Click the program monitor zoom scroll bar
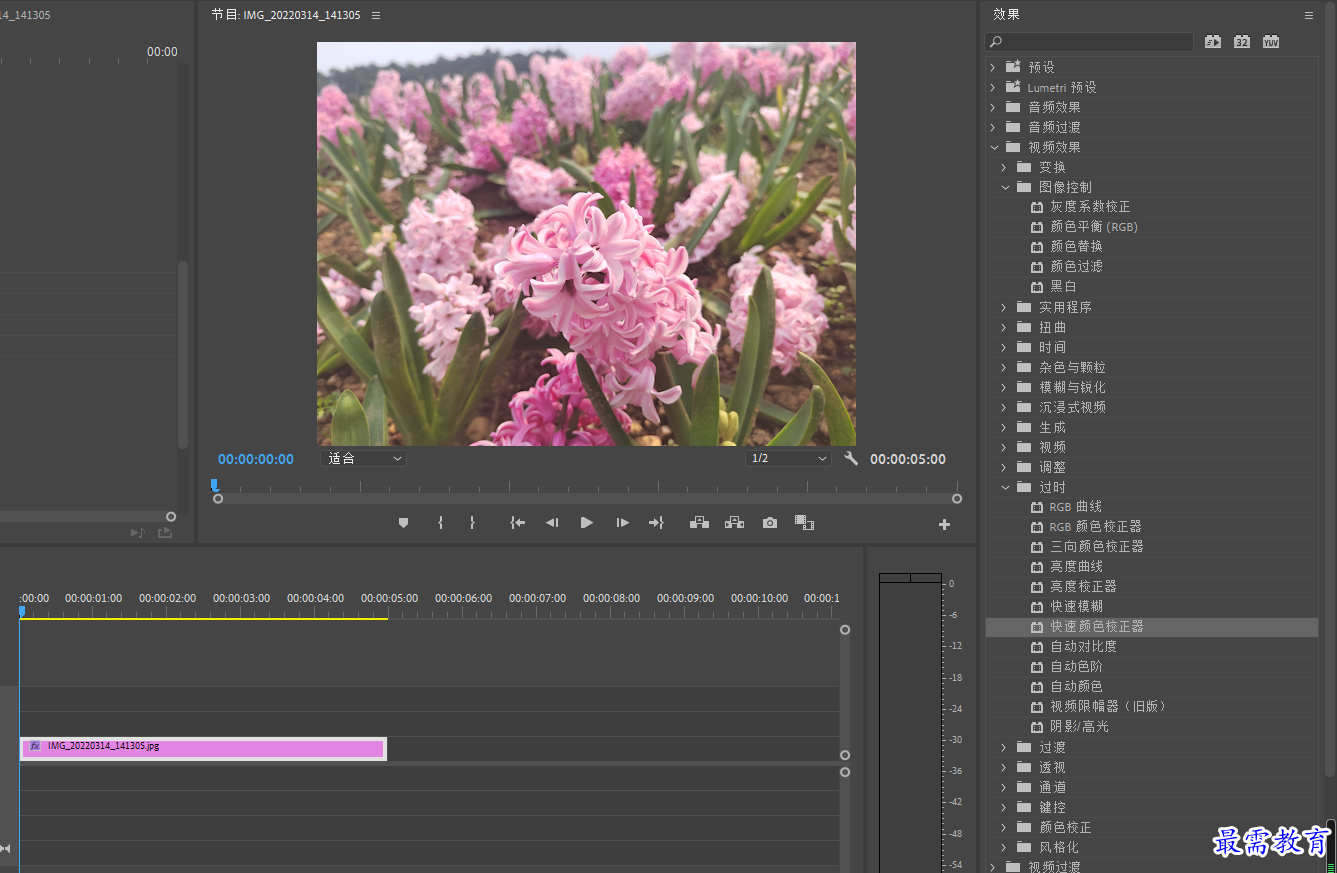The width and height of the screenshot is (1337, 873). click(x=587, y=498)
